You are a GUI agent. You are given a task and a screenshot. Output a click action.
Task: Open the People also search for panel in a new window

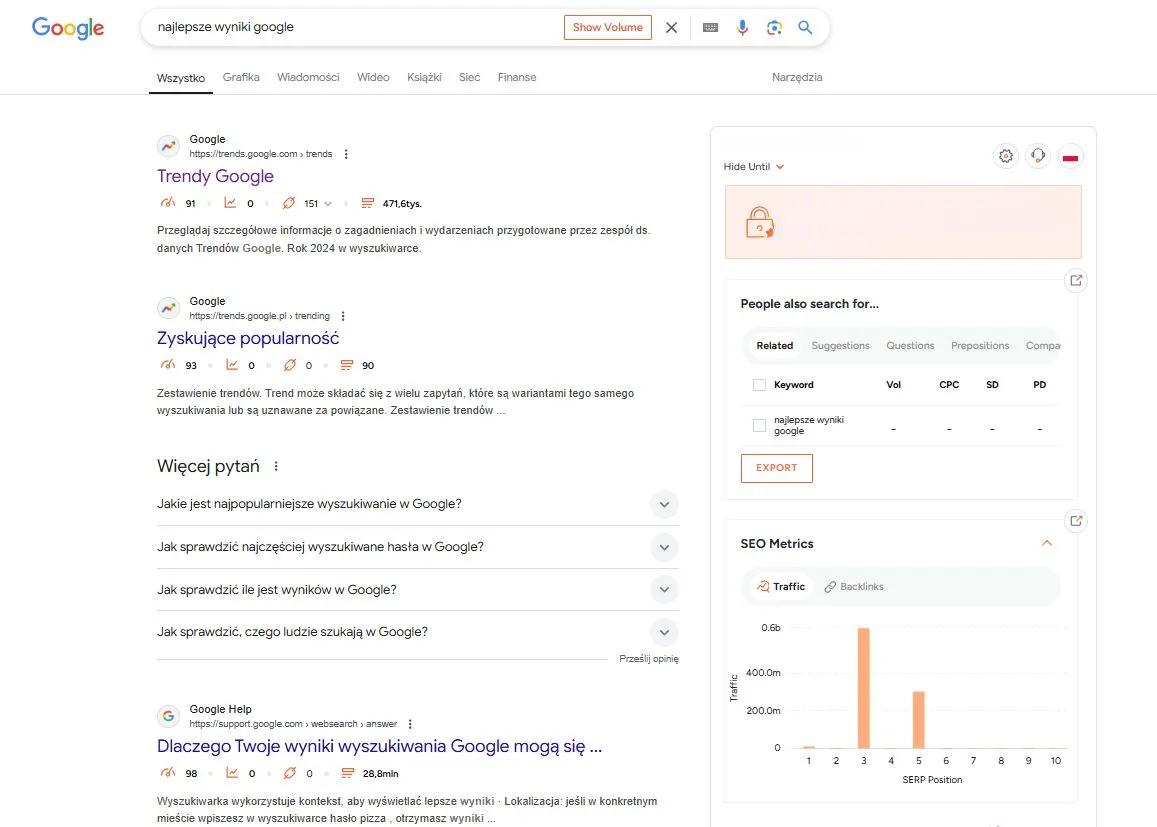pos(1076,280)
